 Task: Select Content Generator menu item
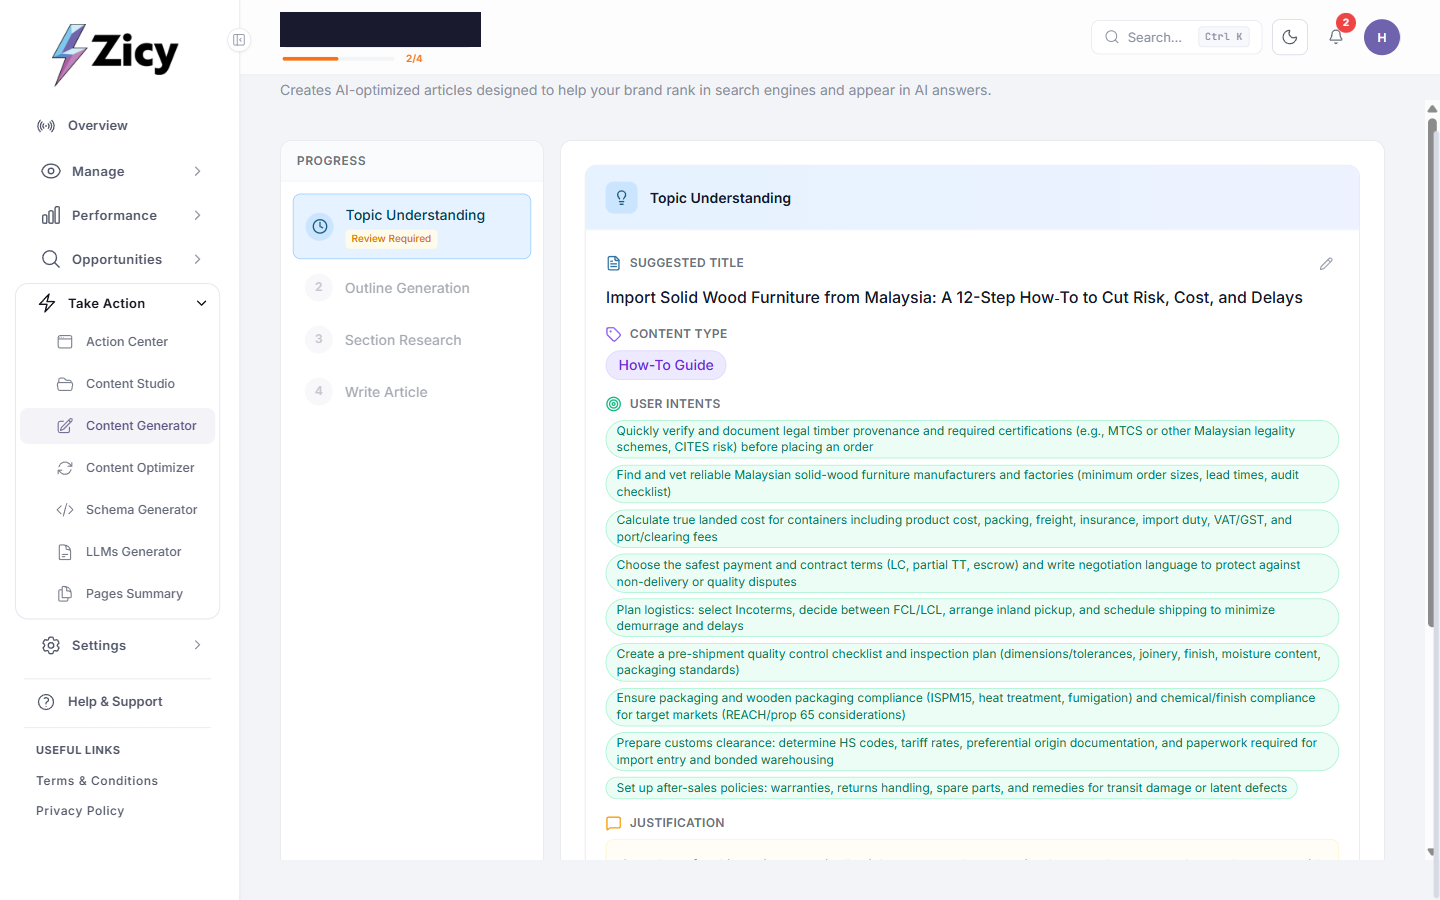tap(118, 426)
